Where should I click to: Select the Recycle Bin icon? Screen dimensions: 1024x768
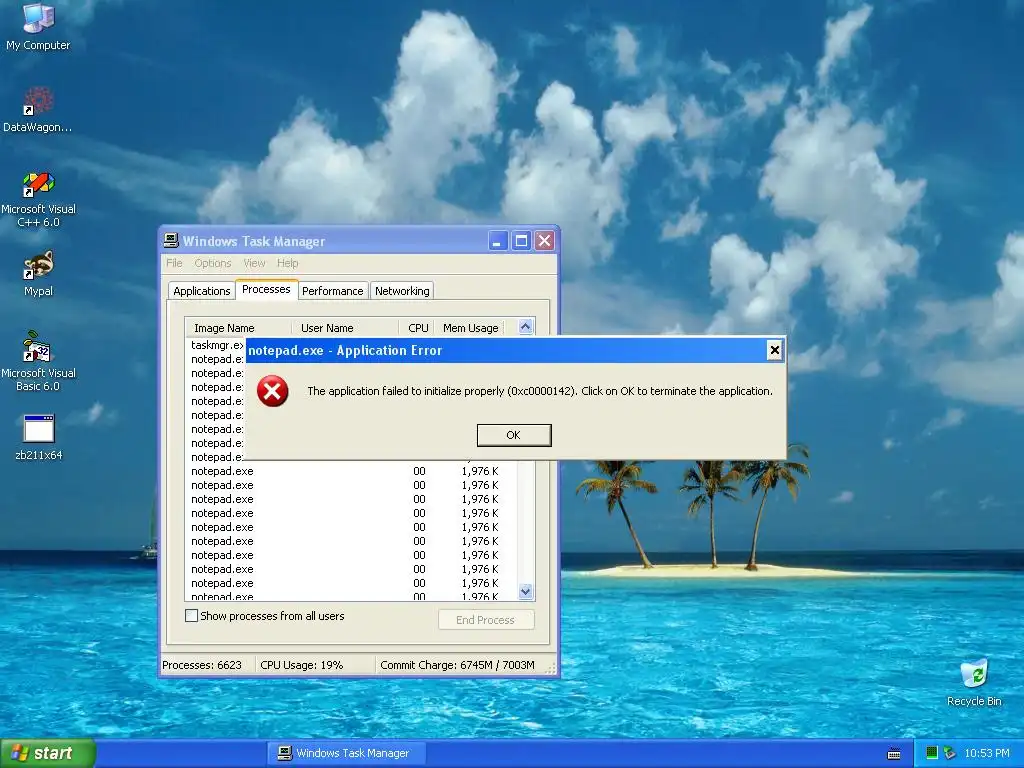click(974, 683)
